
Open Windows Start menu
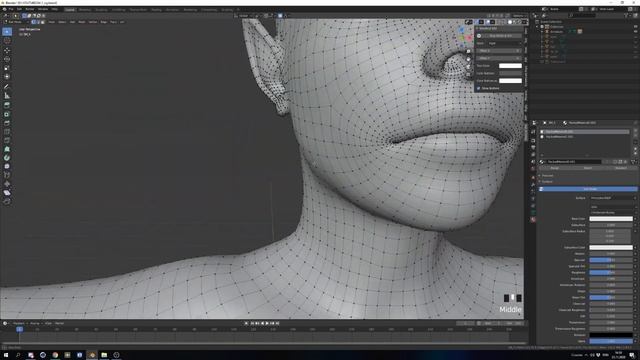[6, 355]
